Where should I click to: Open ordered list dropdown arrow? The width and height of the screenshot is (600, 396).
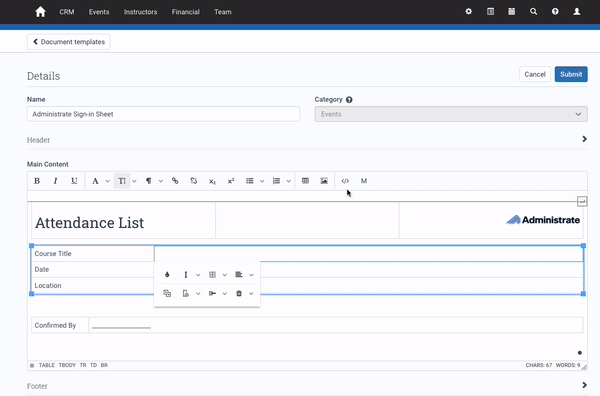(289, 181)
